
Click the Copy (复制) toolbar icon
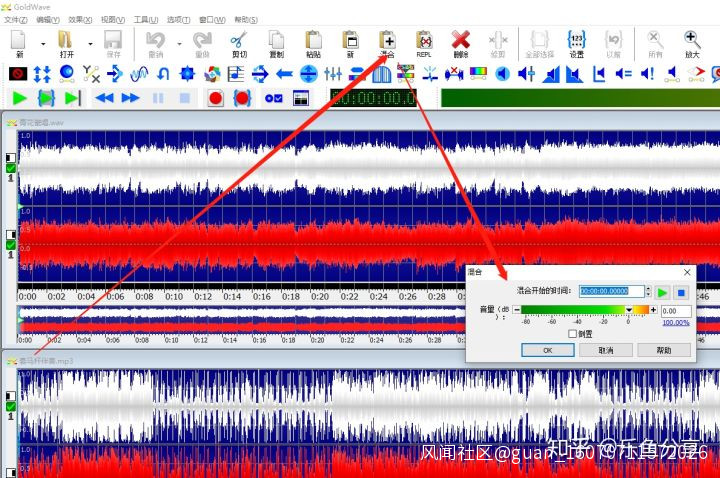click(x=276, y=43)
